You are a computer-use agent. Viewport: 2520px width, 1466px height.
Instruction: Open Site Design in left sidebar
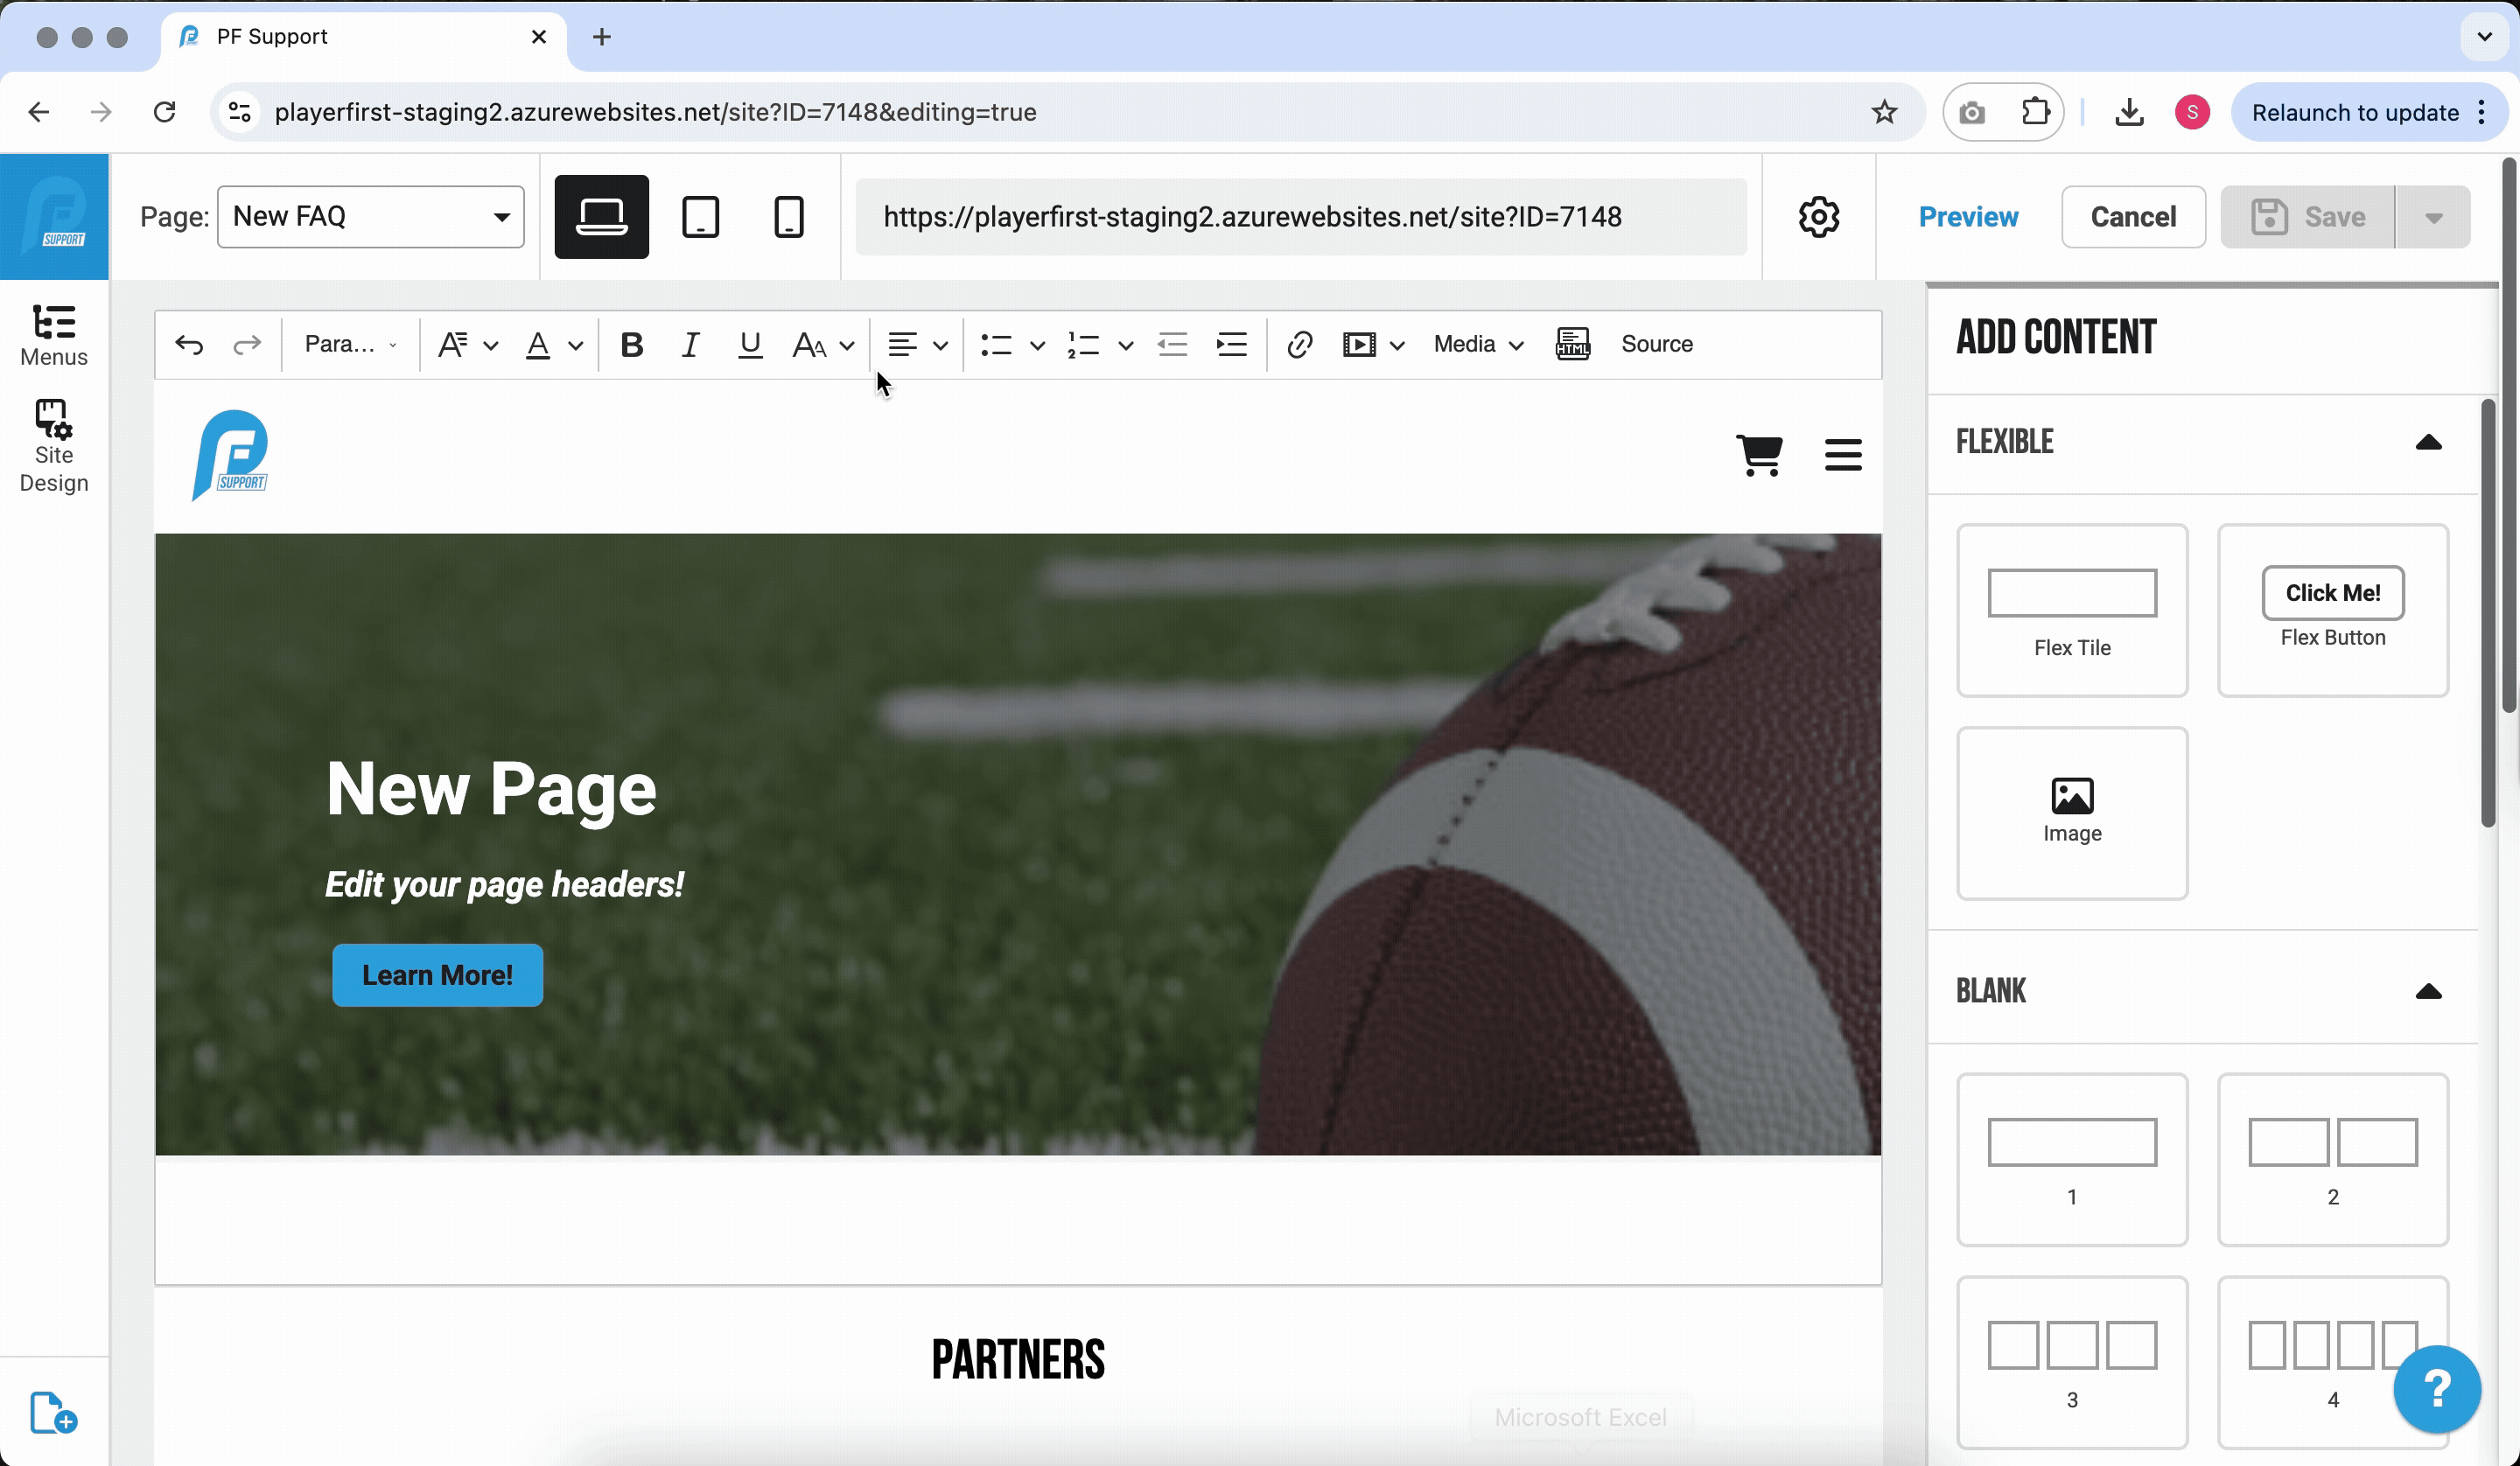tap(54, 446)
